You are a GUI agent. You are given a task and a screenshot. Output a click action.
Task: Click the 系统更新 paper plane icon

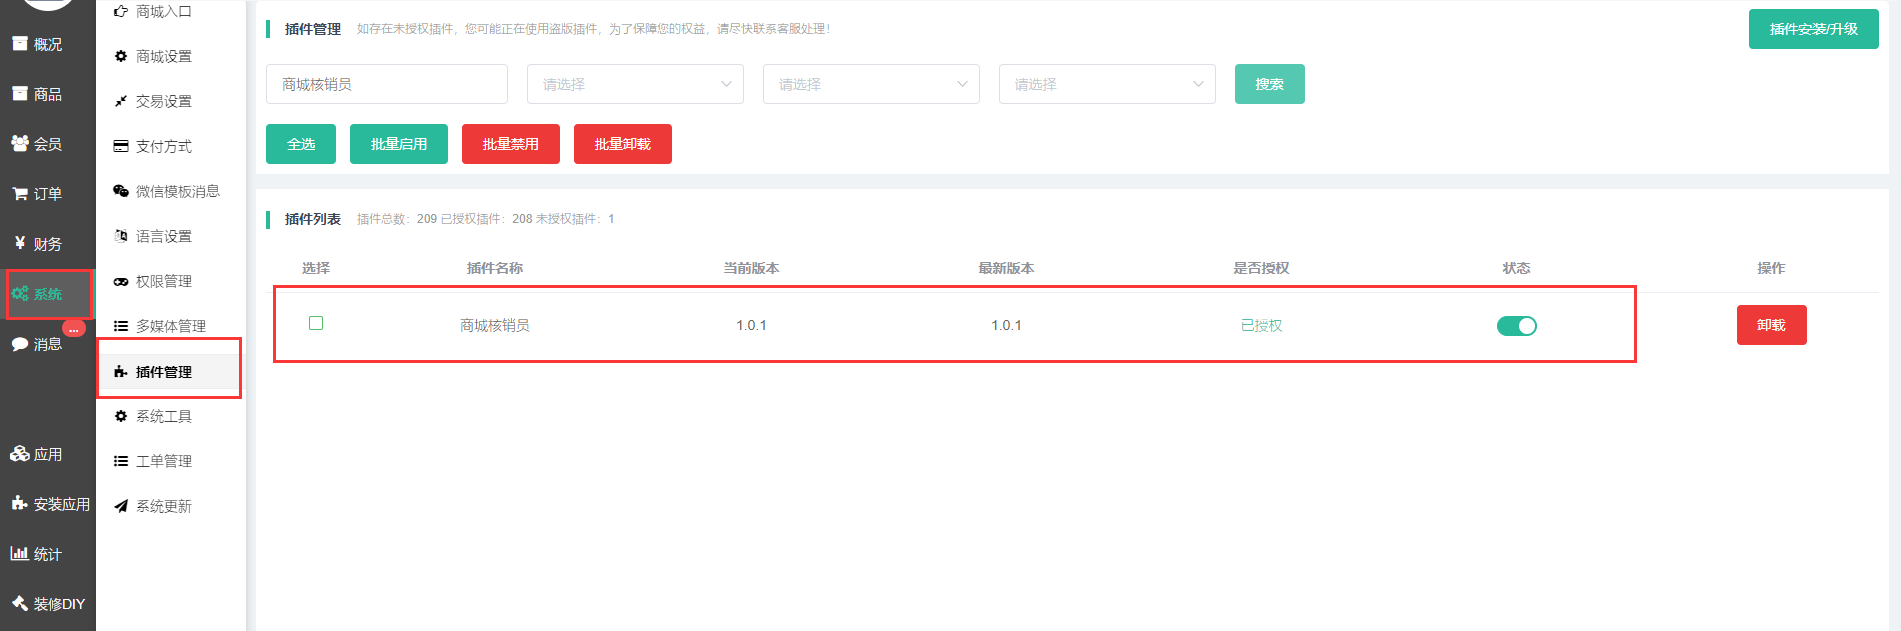(121, 506)
